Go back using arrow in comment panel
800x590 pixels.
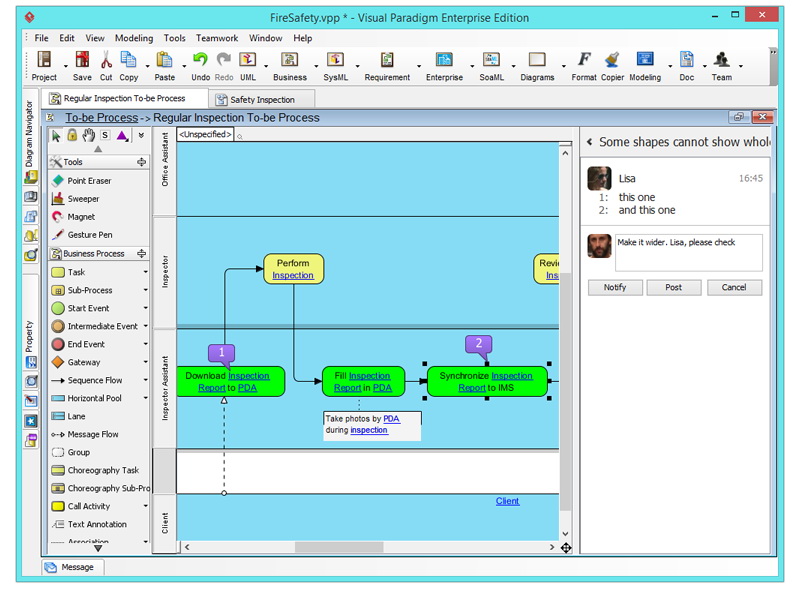589,142
